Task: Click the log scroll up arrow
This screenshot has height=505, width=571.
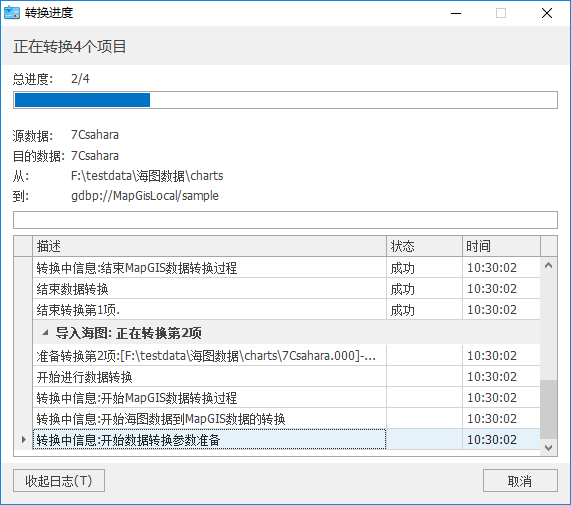Action: [x=548, y=266]
